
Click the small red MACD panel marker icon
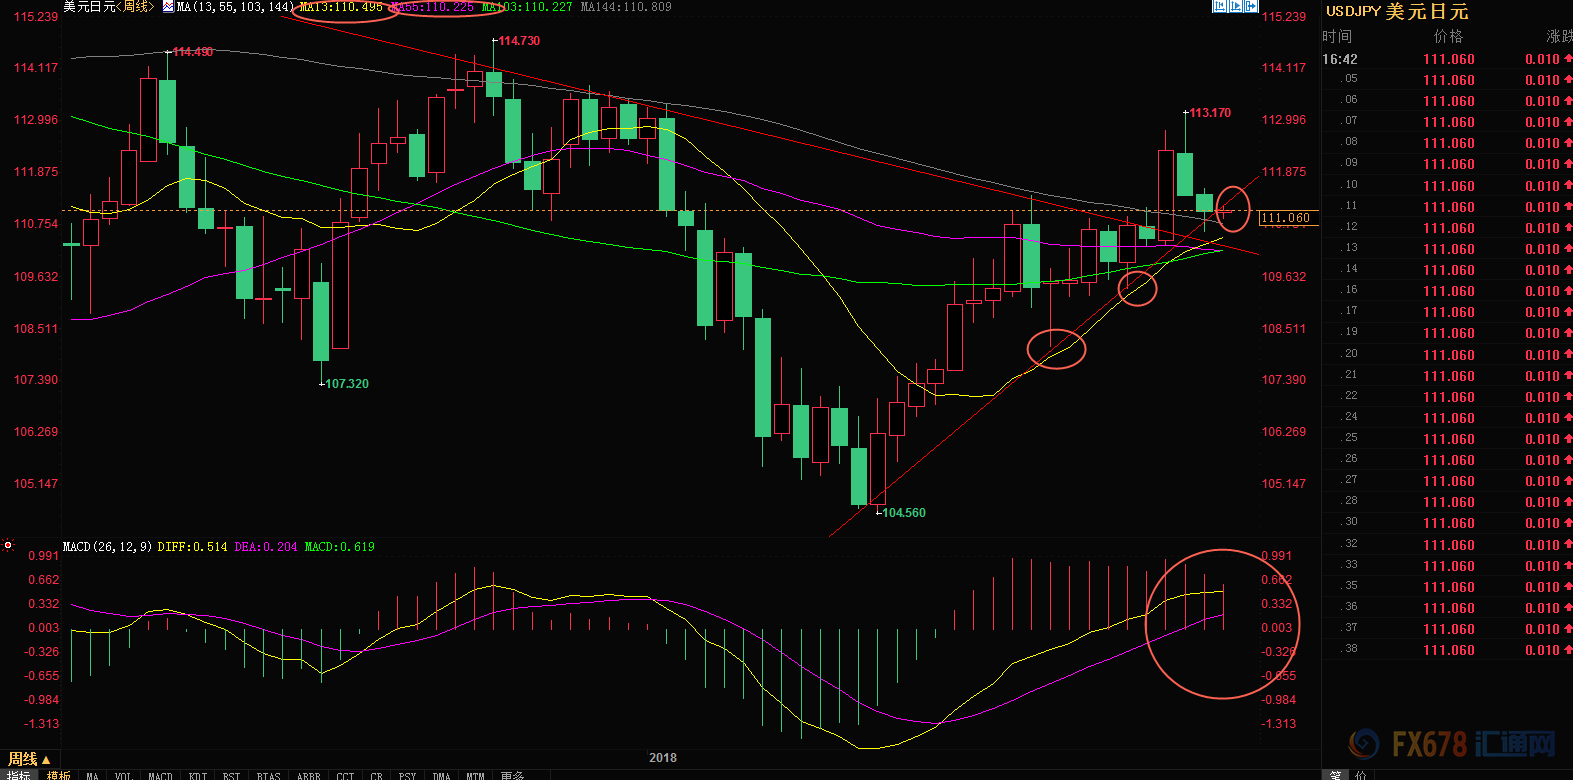(8, 546)
